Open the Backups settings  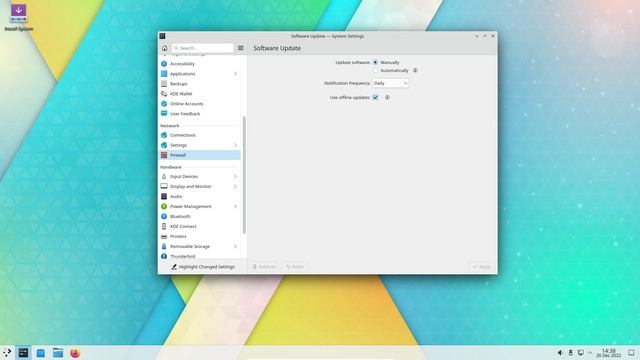click(200, 84)
